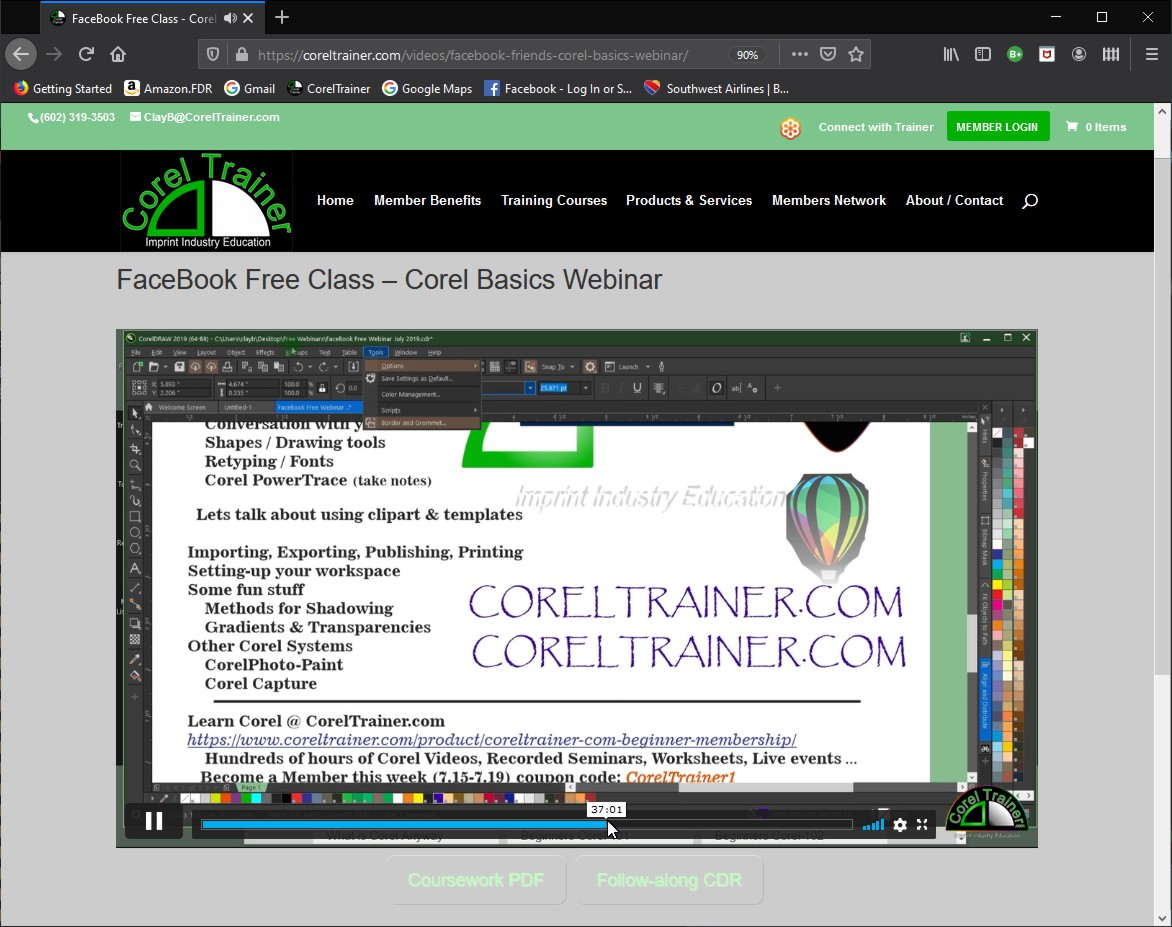This screenshot has width=1172, height=927.
Task: Open Firefox account avatar menu
Action: click(1079, 54)
